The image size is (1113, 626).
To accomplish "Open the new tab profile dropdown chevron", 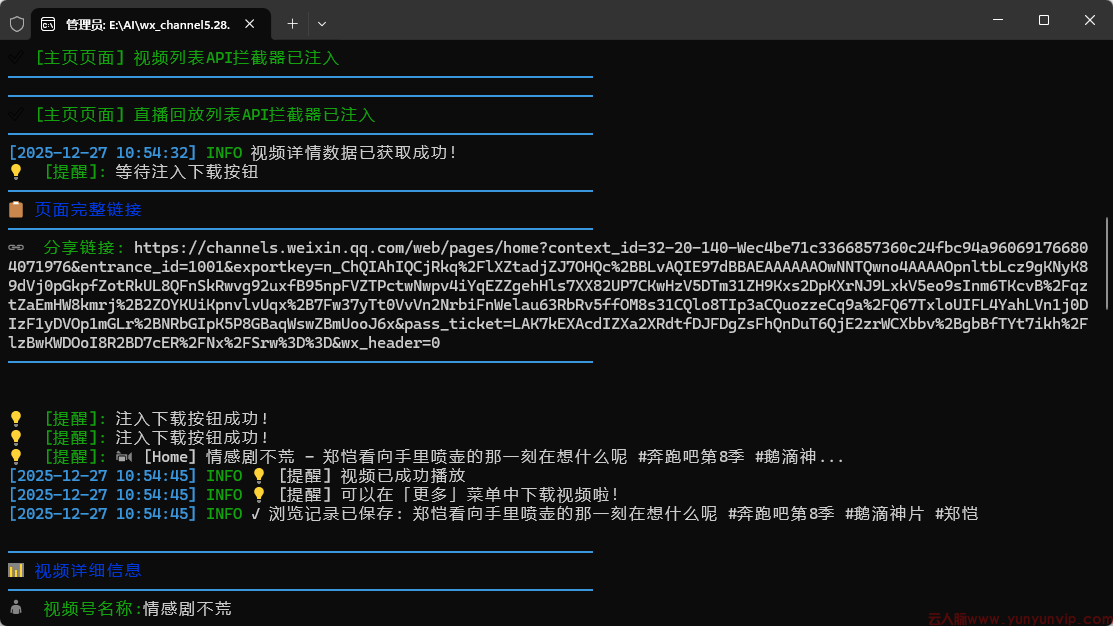I will click(322, 23).
